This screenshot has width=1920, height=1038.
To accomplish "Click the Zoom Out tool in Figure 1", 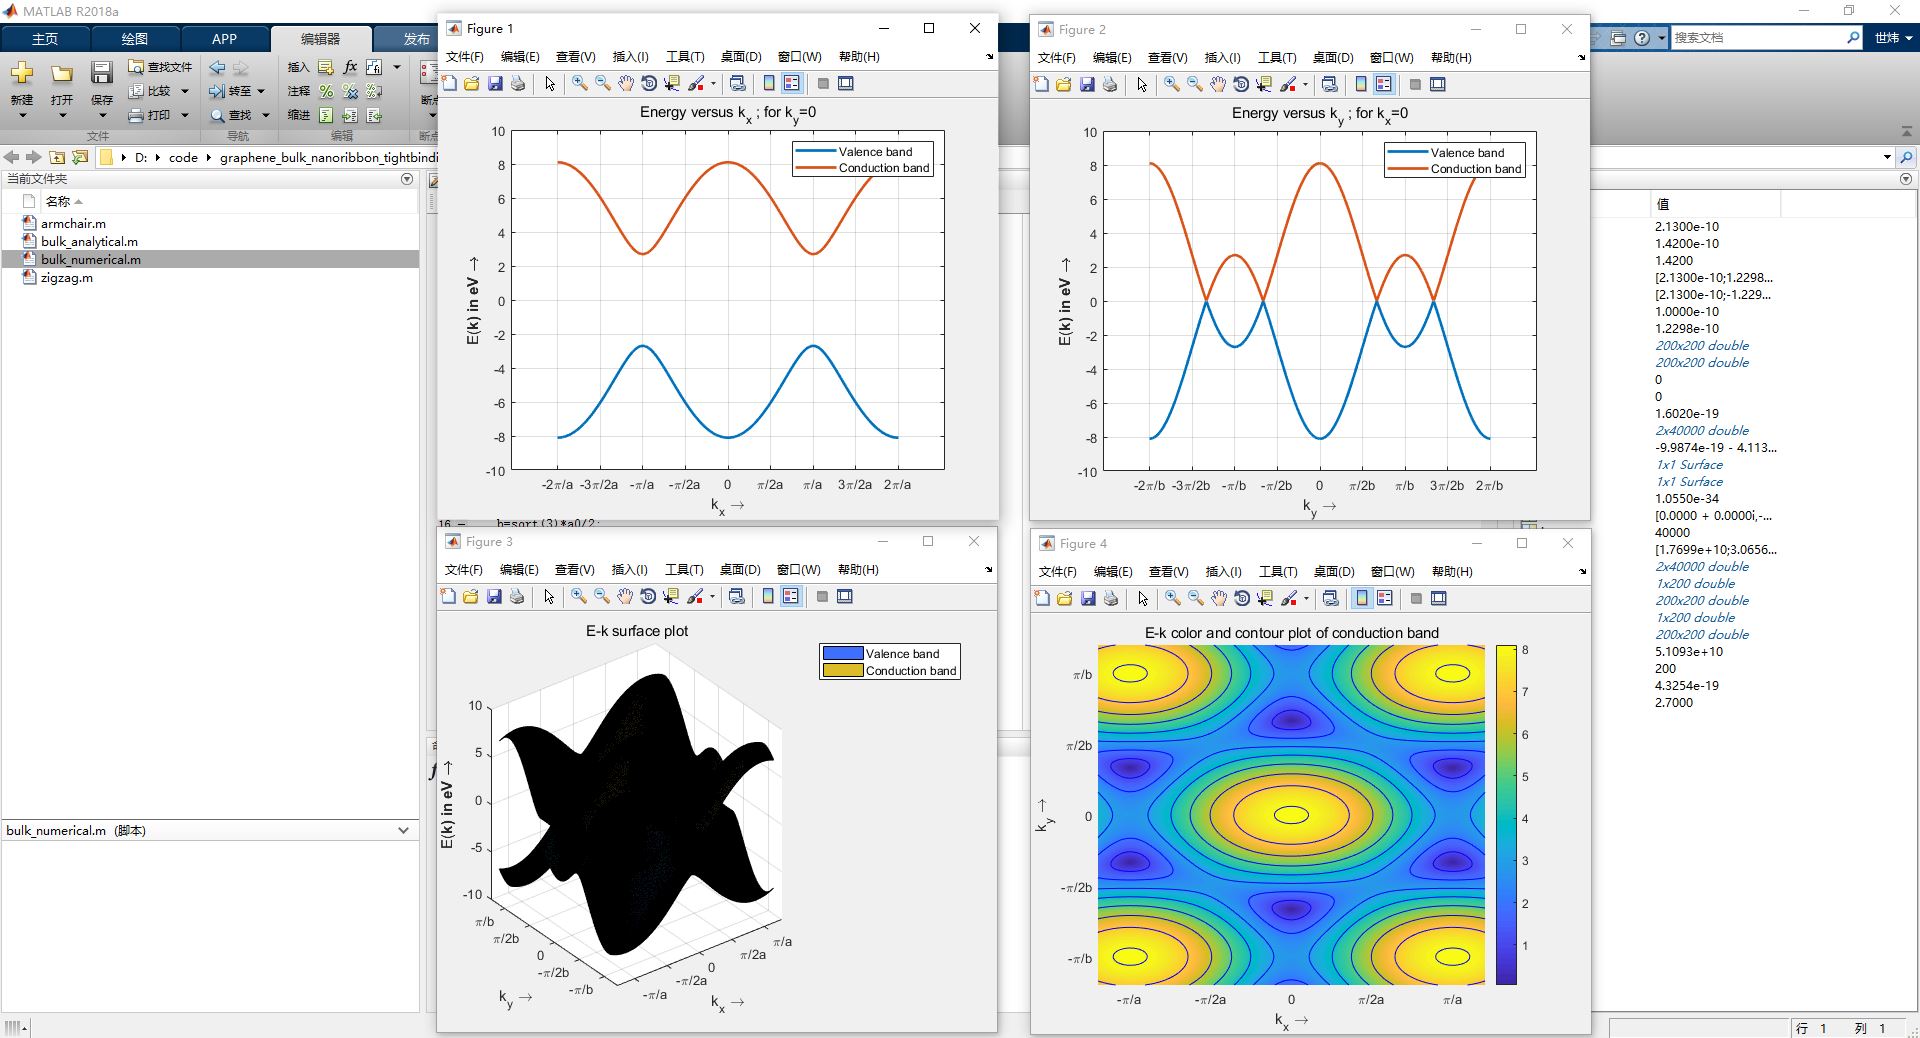I will pyautogui.click(x=602, y=84).
